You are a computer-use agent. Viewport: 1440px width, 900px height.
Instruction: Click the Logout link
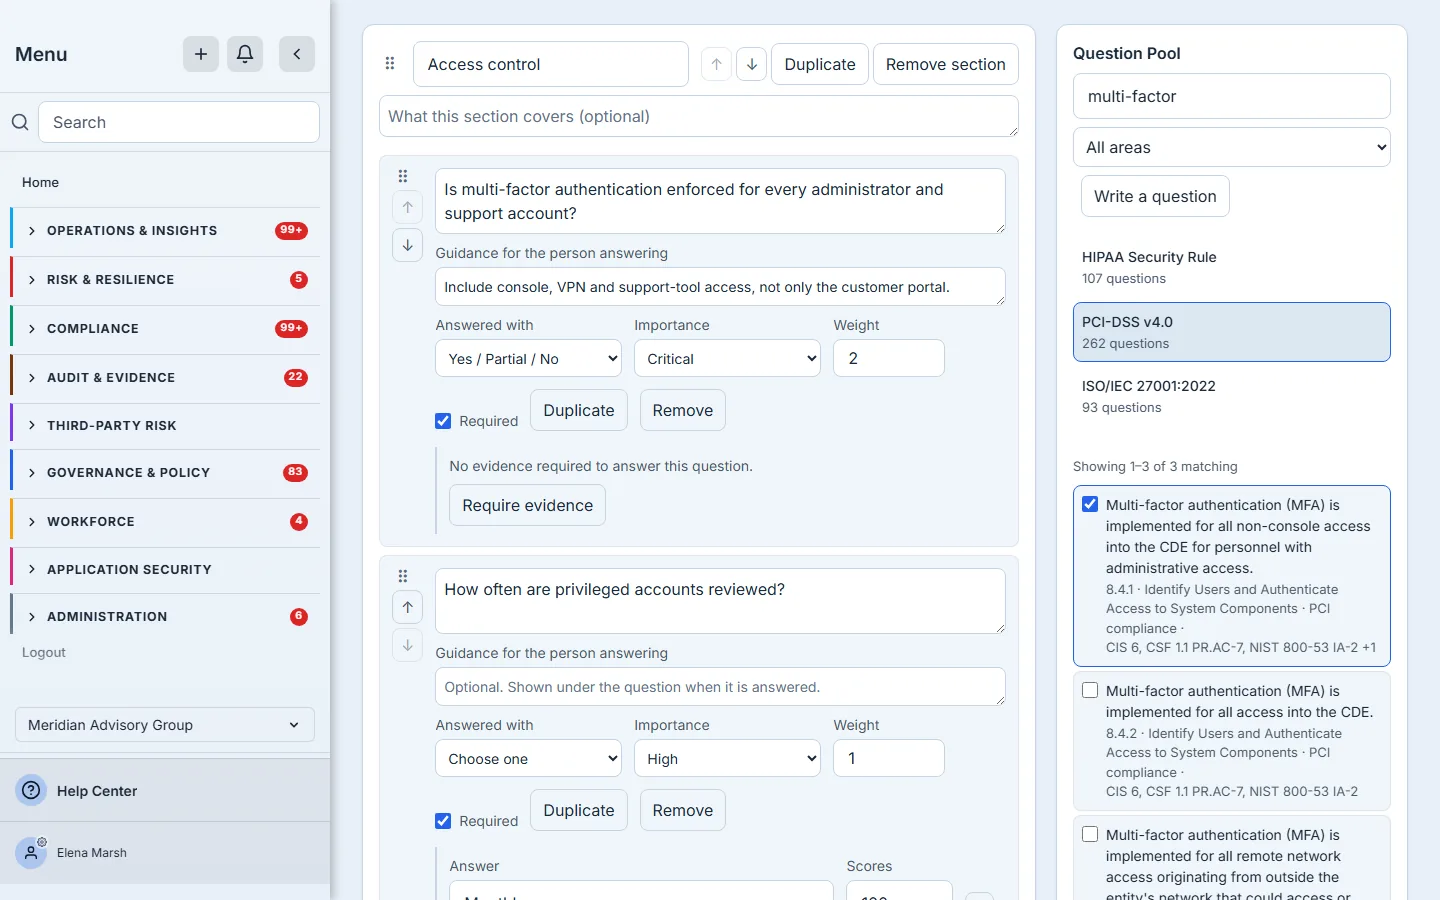[44, 652]
